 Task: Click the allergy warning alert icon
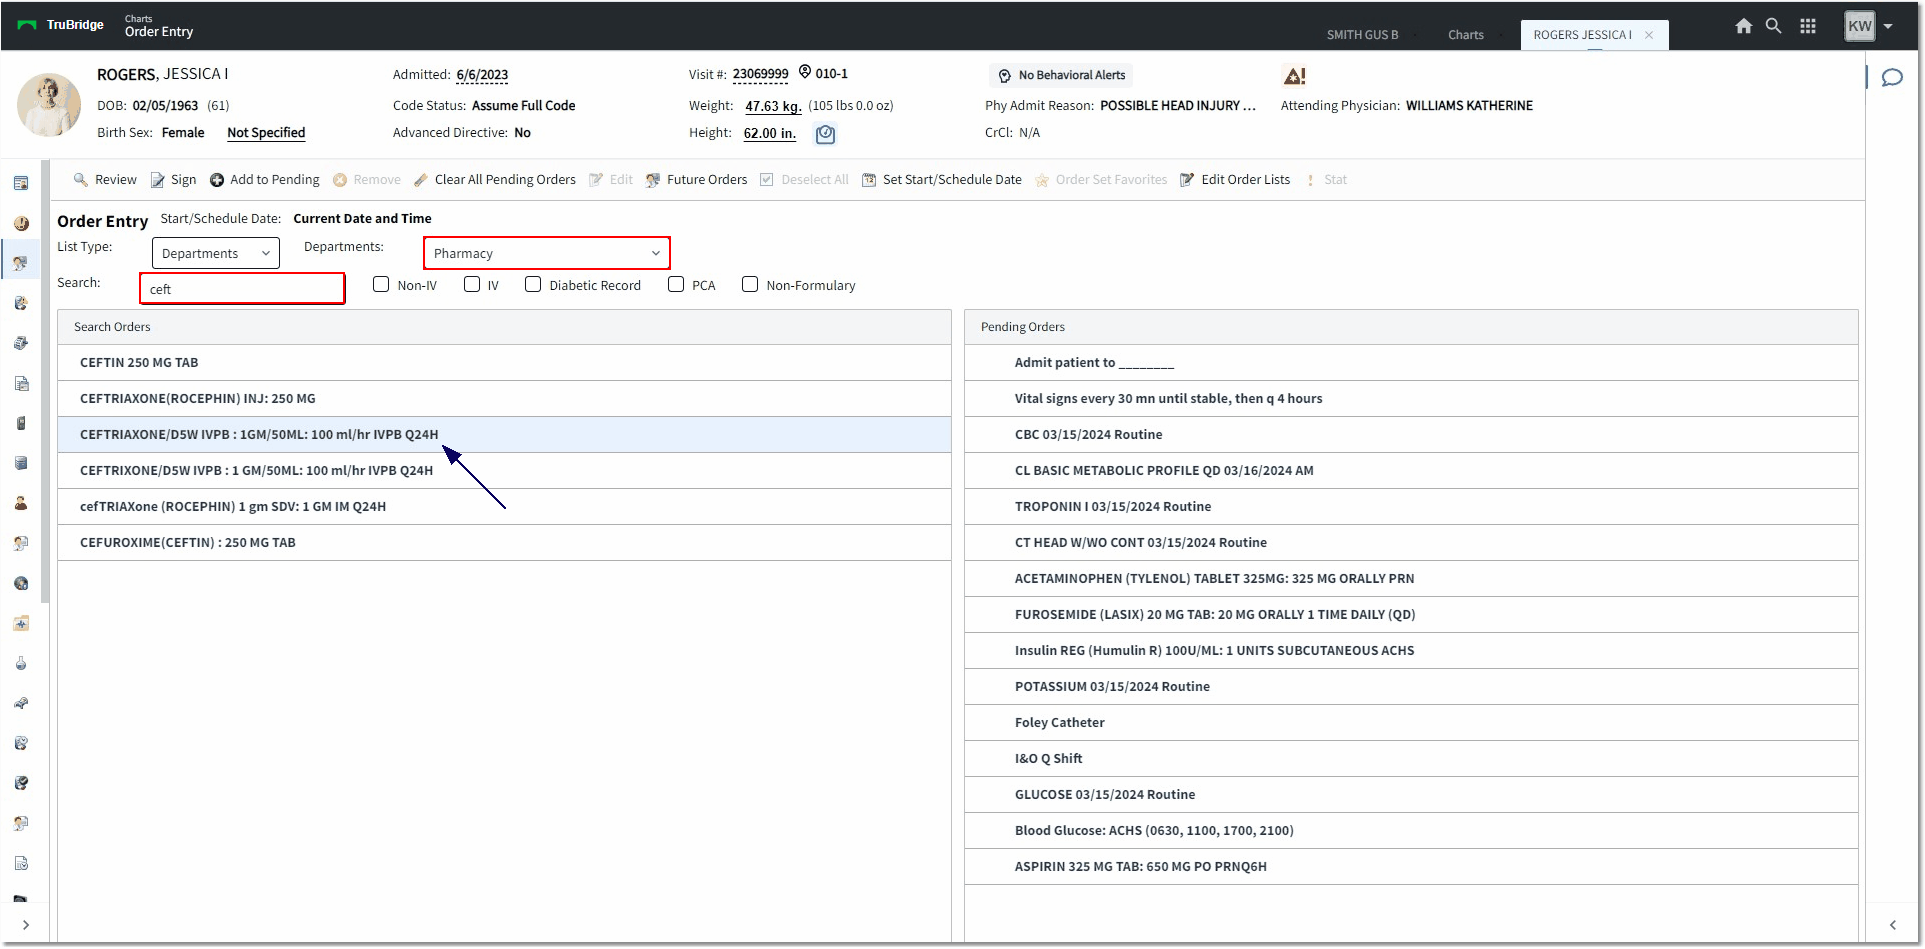(x=1294, y=75)
